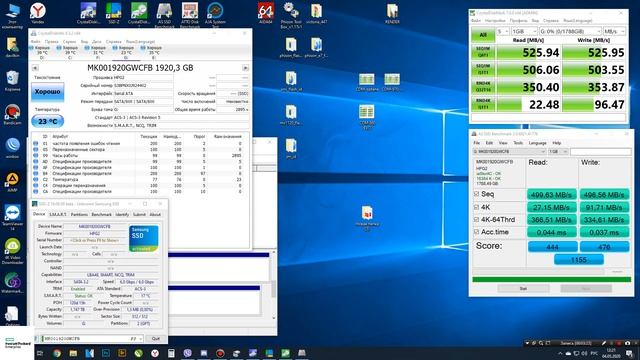
Task: Launch AS SSD Benchmark desktop shortcut
Action: click(164, 14)
